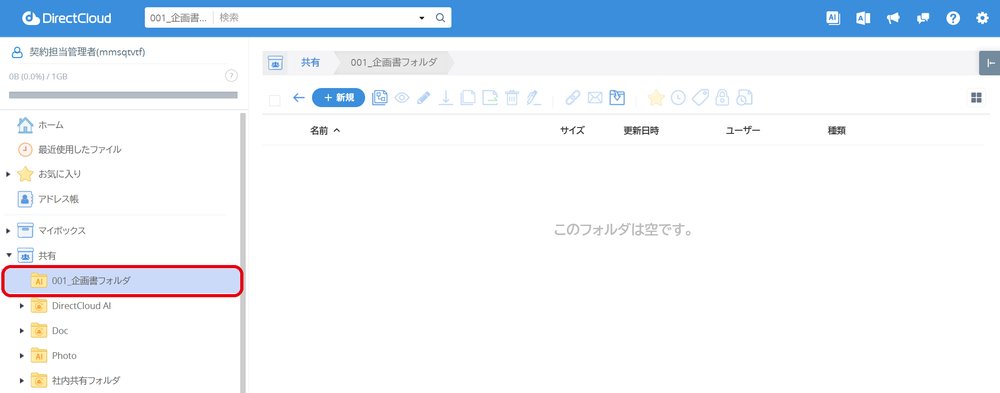Screen dimensions: 1000x393
Task: Expand the Doc folder arrow
Action: [22, 330]
